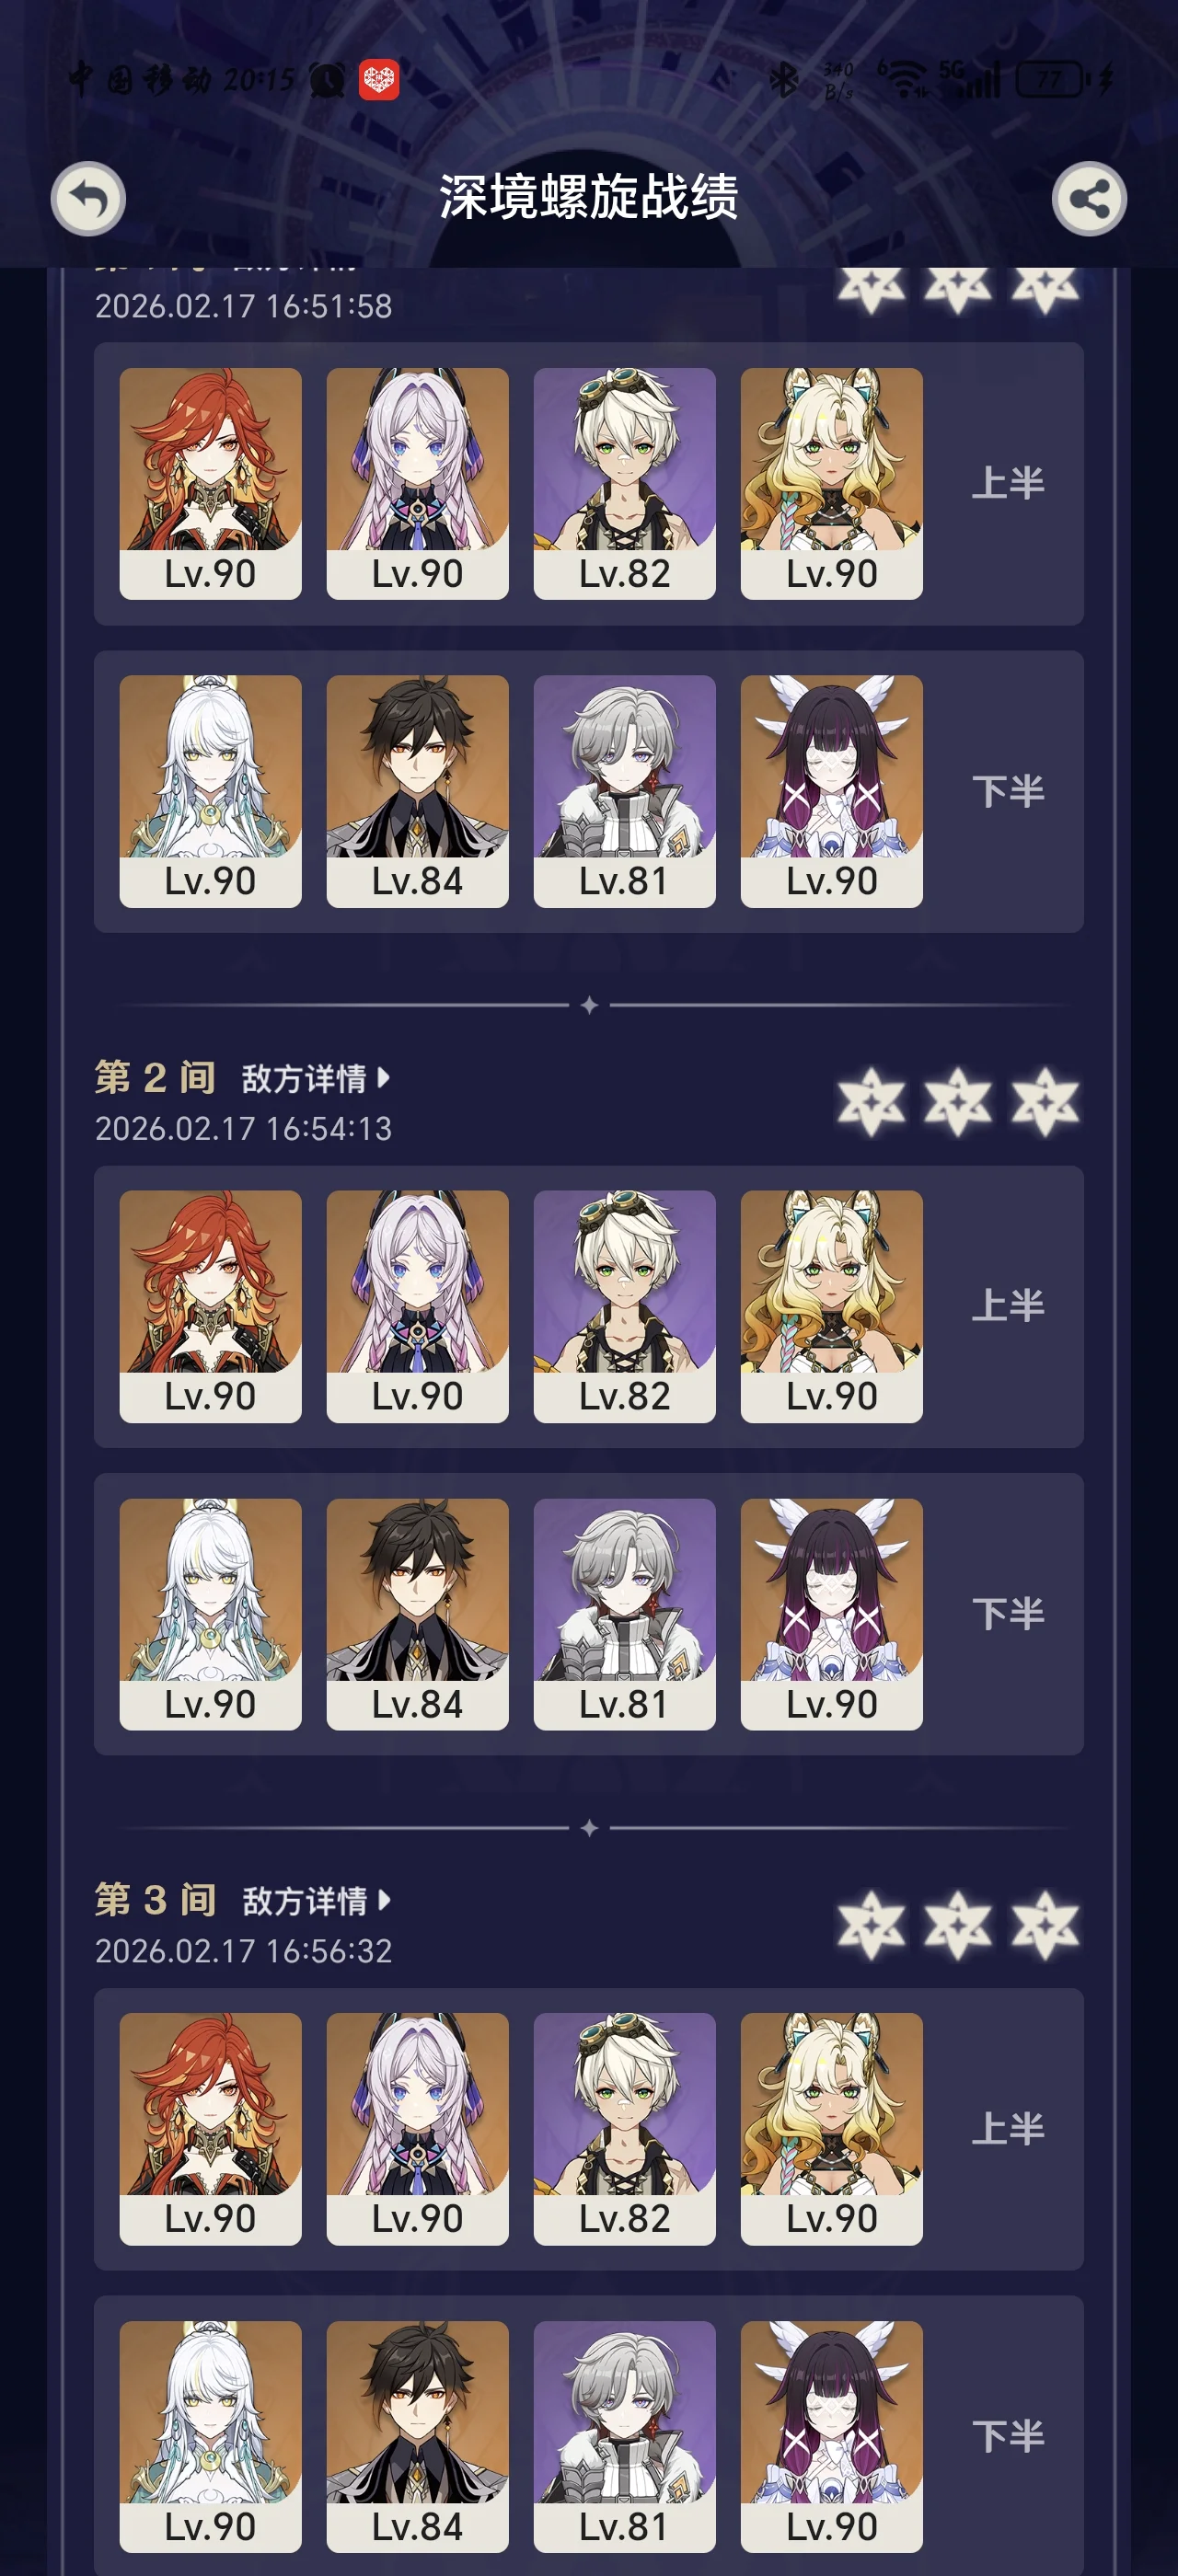Expand 敌方详情 for 第 2 间
Viewport: 1178px width, 2576px height.
(315, 1078)
